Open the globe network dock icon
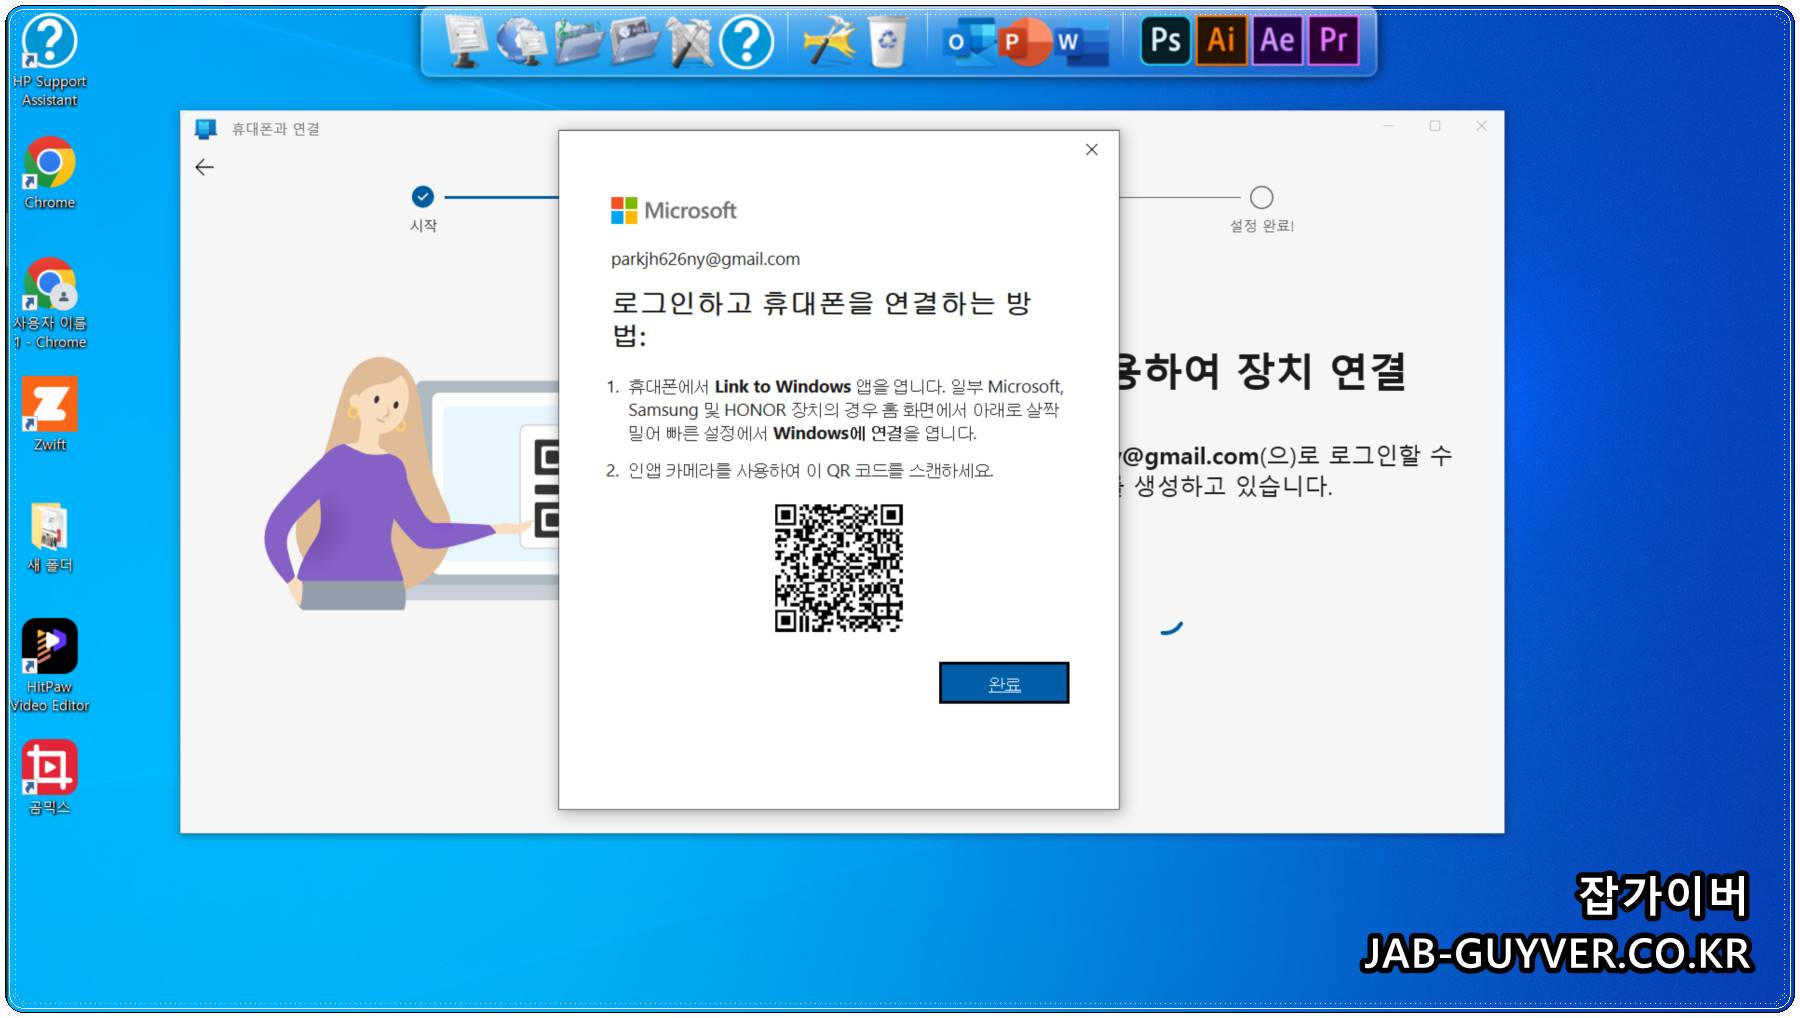1800x1018 pixels. coord(521,42)
